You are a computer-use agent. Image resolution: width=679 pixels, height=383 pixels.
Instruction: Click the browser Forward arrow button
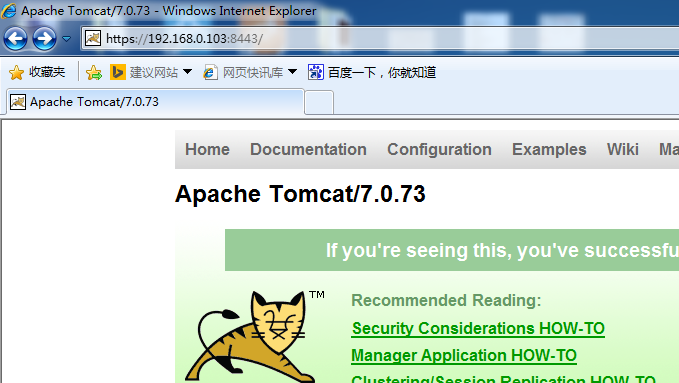44,39
